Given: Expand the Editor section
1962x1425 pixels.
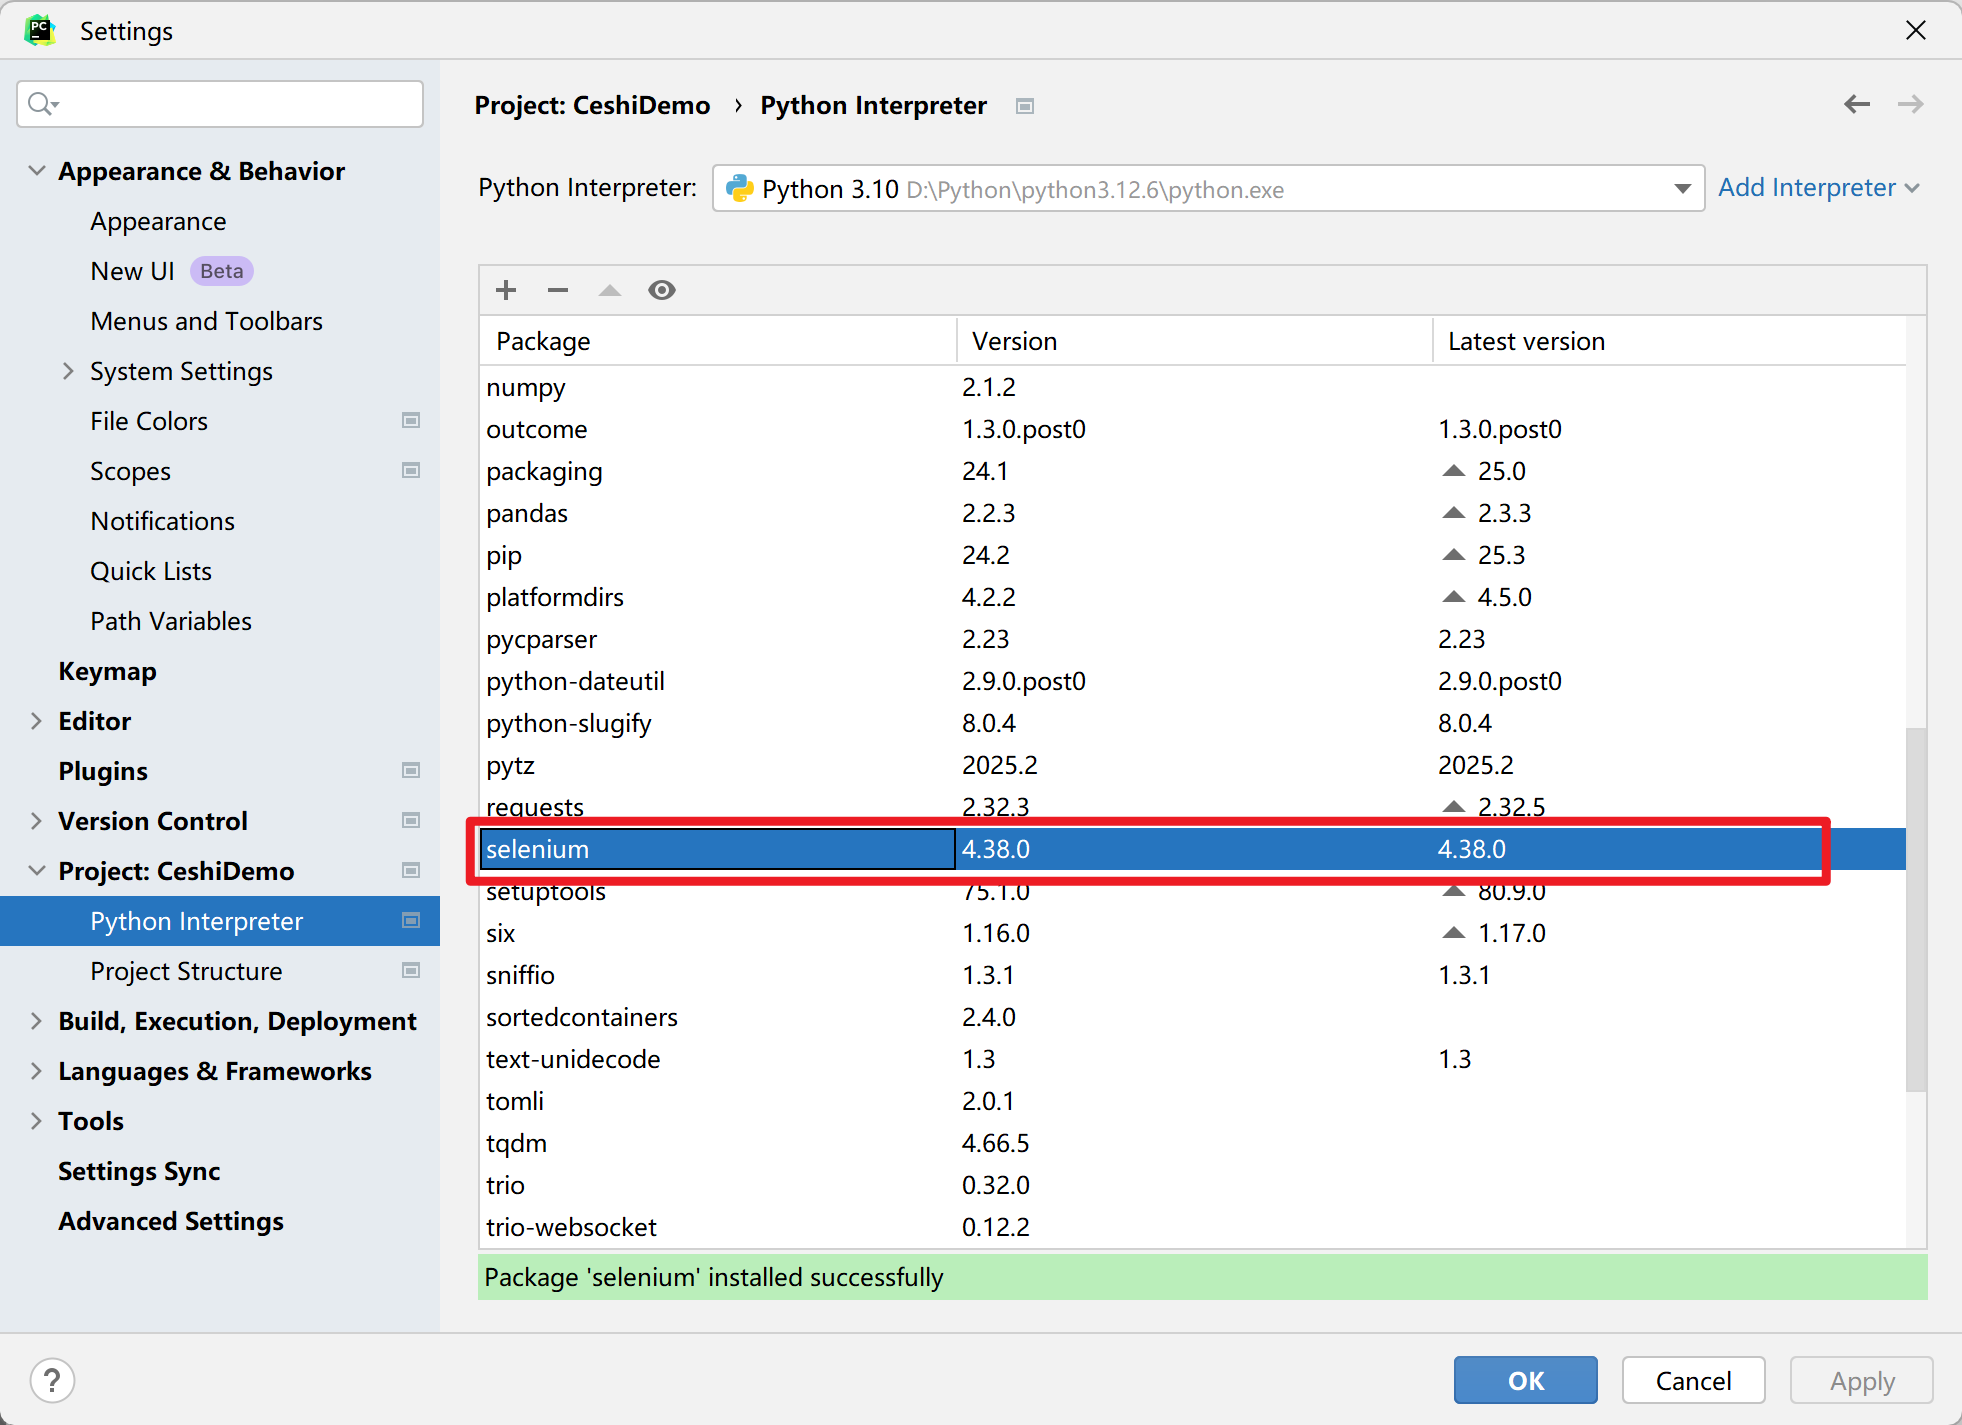Looking at the screenshot, I should (x=37, y=721).
